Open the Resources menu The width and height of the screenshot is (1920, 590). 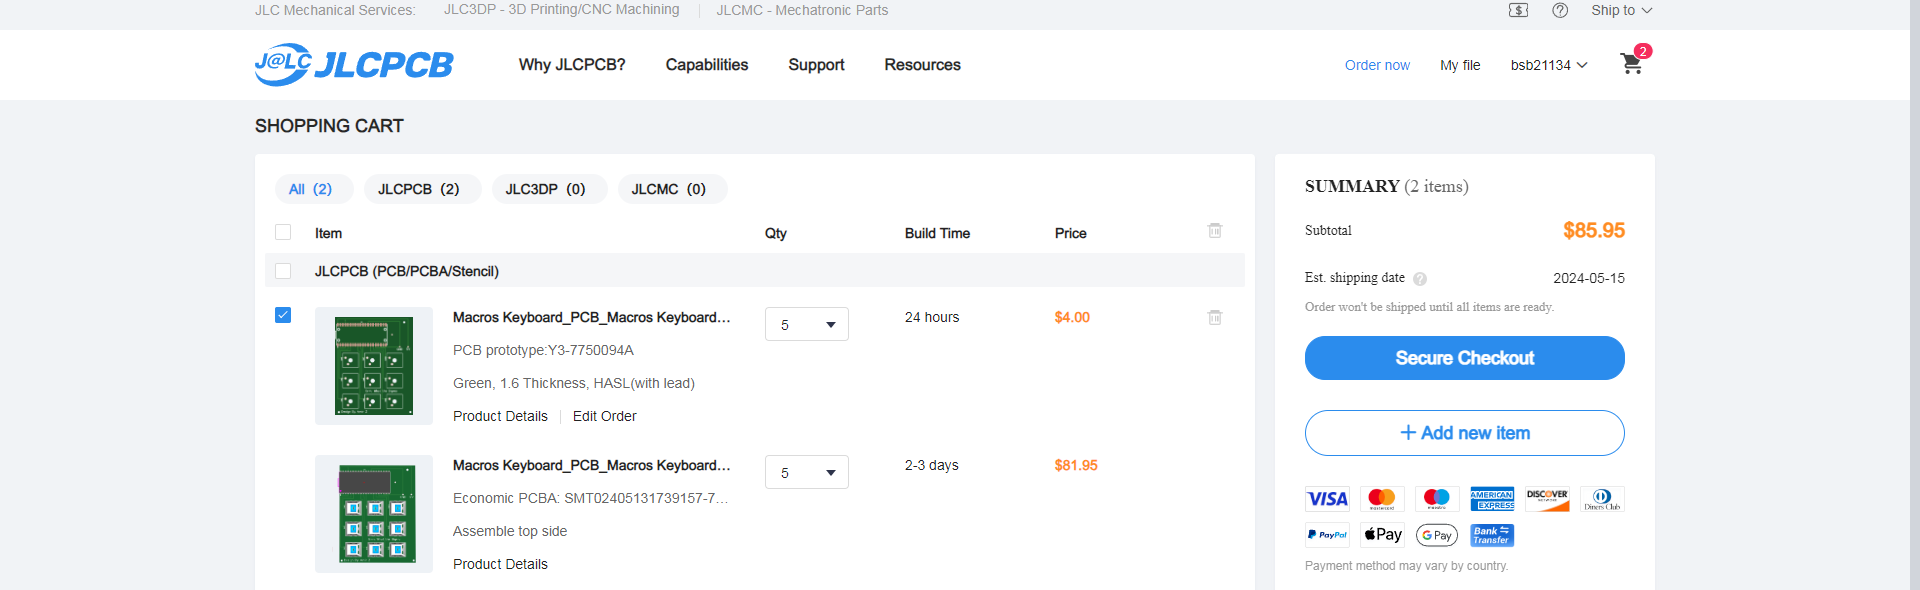coord(922,65)
